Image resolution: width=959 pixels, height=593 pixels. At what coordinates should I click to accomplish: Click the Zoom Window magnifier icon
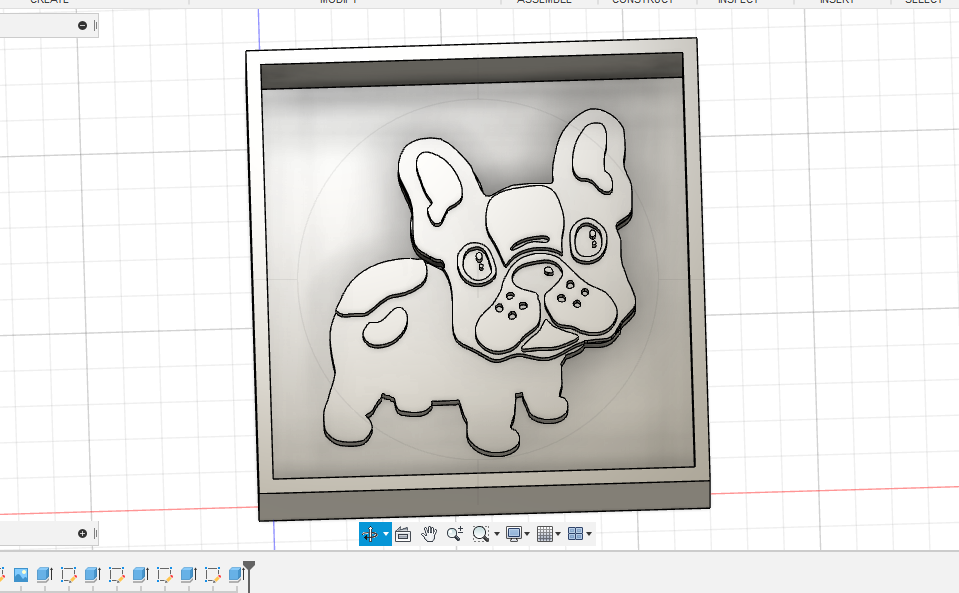481,534
